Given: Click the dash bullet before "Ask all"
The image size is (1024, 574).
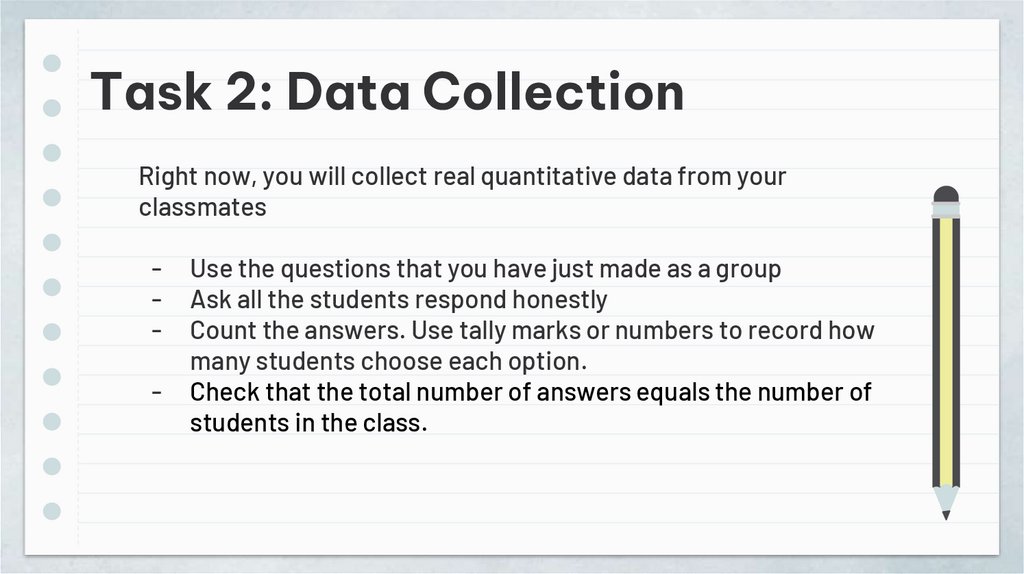Looking at the screenshot, I should pos(158,300).
